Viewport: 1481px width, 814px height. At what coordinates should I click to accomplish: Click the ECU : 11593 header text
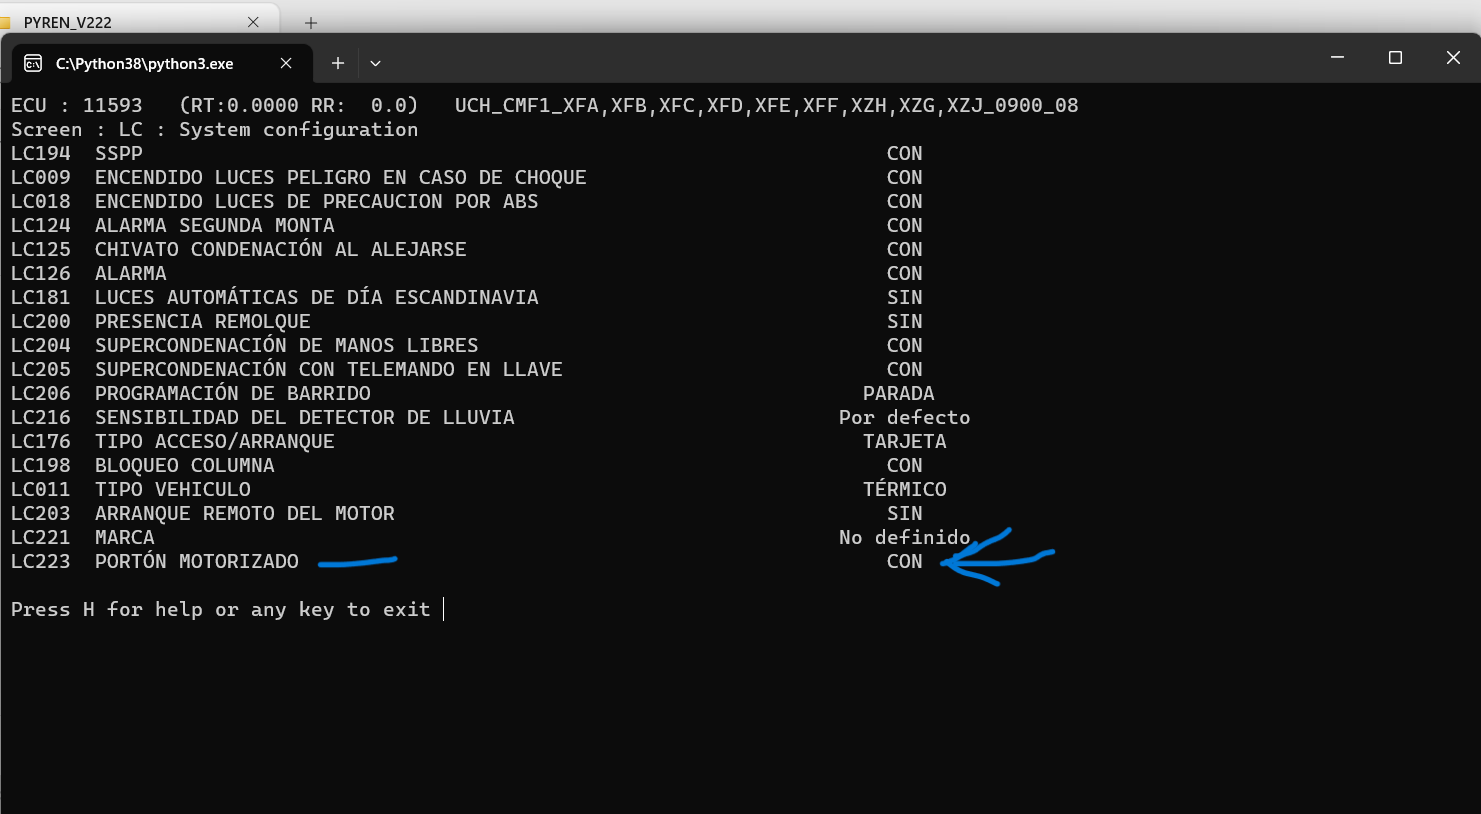click(x=77, y=105)
